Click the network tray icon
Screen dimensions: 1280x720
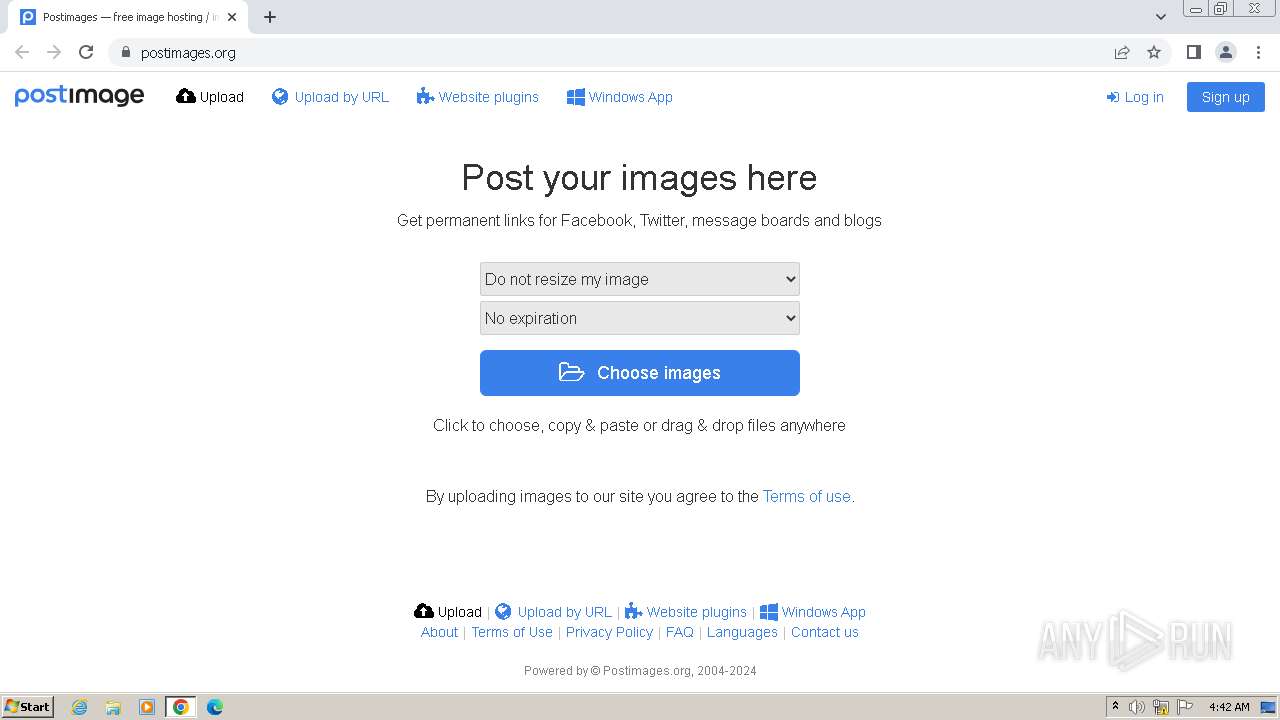click(x=1161, y=707)
